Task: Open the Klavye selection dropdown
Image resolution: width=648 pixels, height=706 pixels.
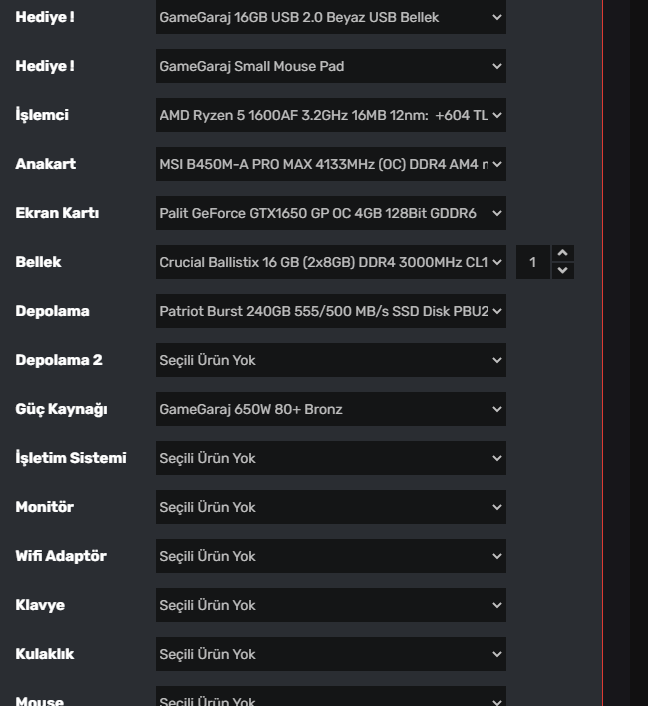Action: pos(330,605)
